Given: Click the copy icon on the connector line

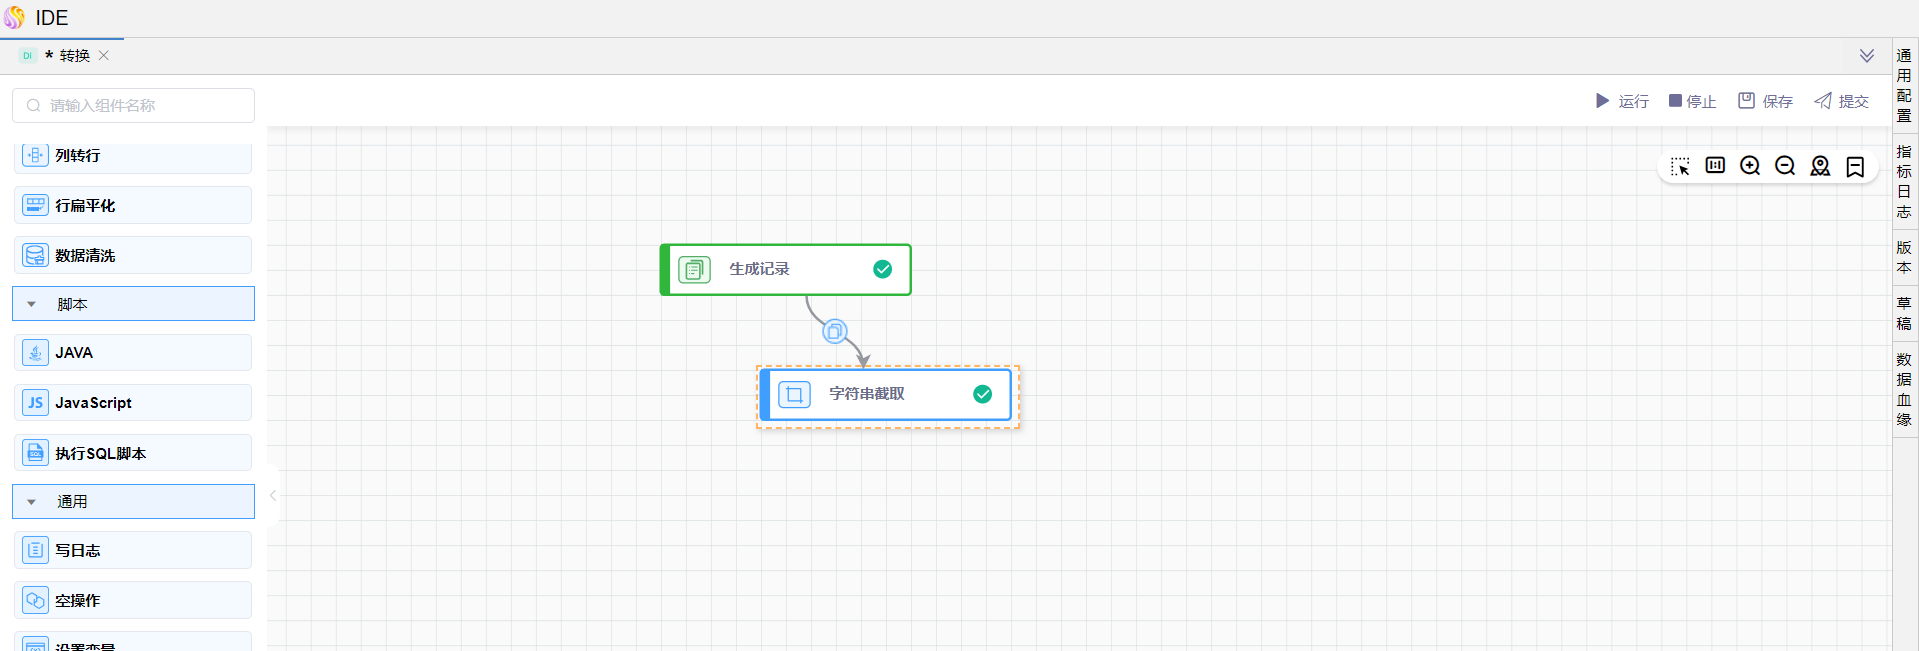Looking at the screenshot, I should coord(835,331).
